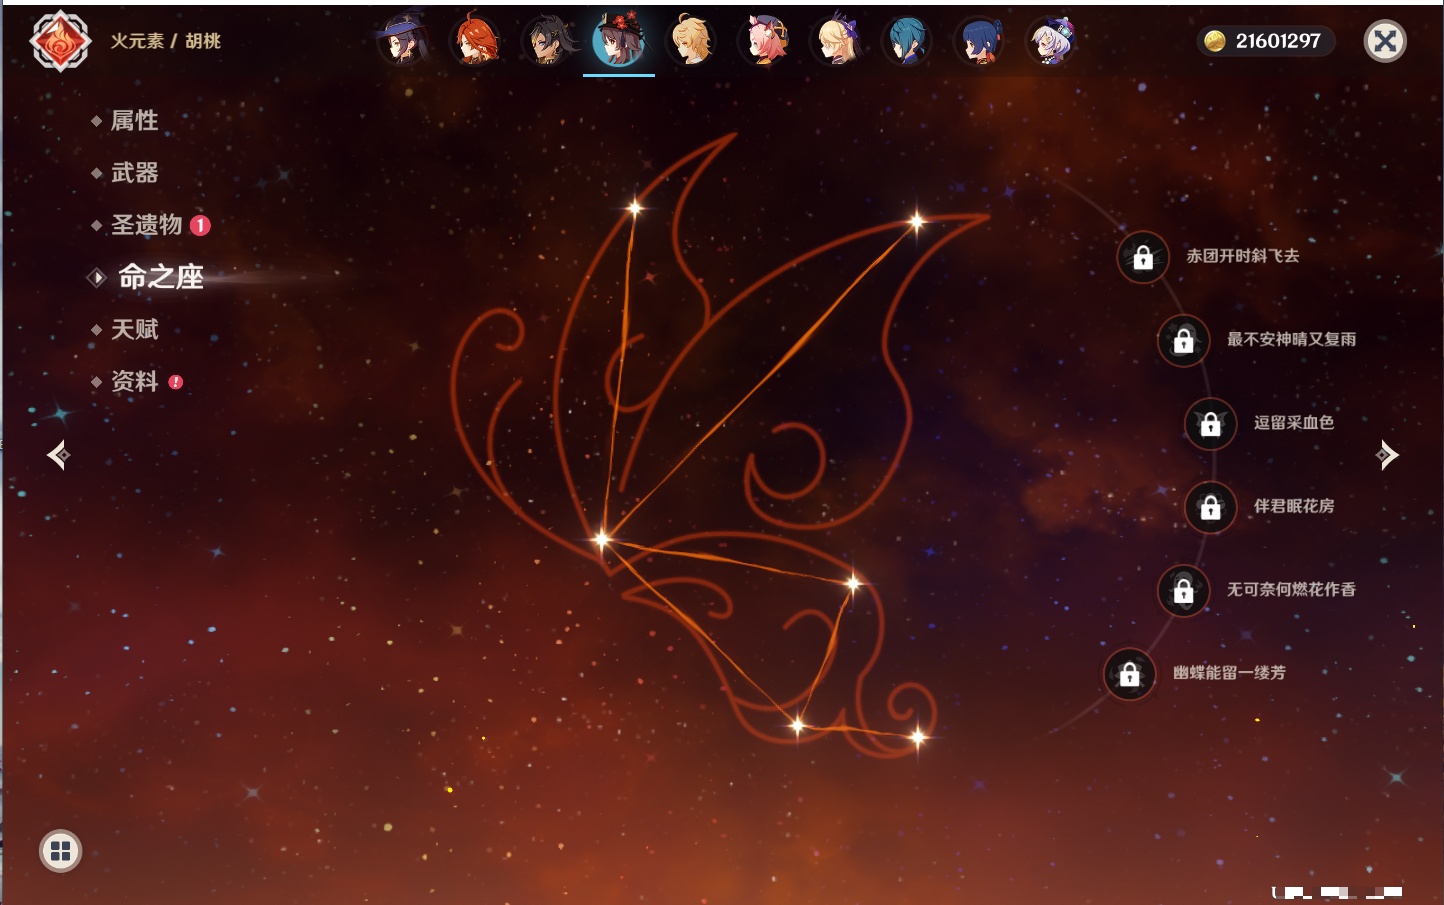Switch to Fischl's avatar with purple bow
Screen dimensions: 1444x905
click(836, 41)
